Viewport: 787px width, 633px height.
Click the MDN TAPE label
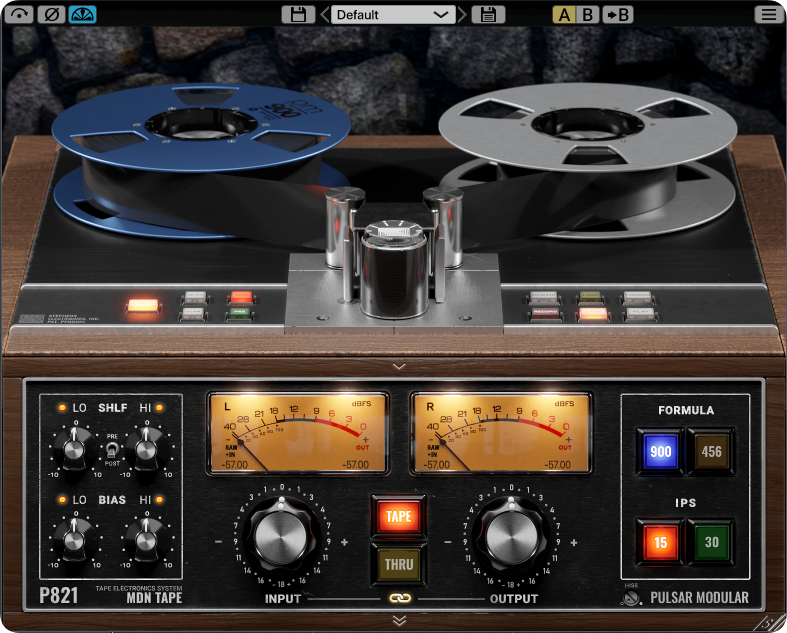point(154,598)
